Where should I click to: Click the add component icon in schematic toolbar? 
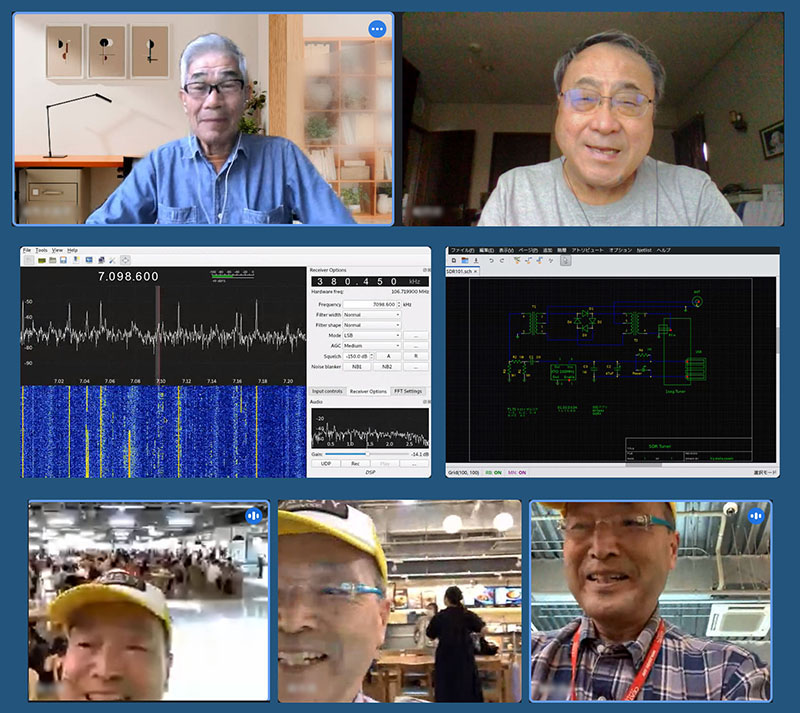(517, 260)
